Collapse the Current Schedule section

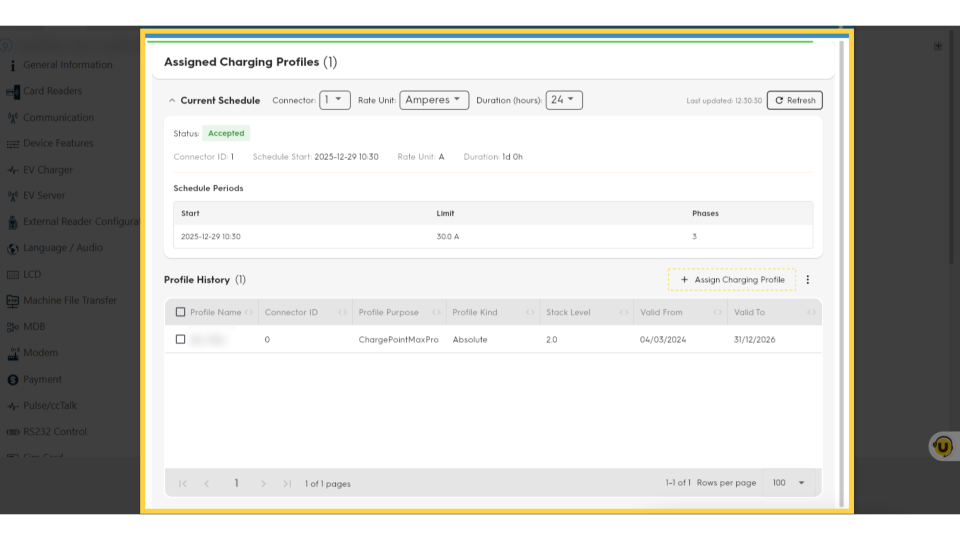tap(172, 101)
